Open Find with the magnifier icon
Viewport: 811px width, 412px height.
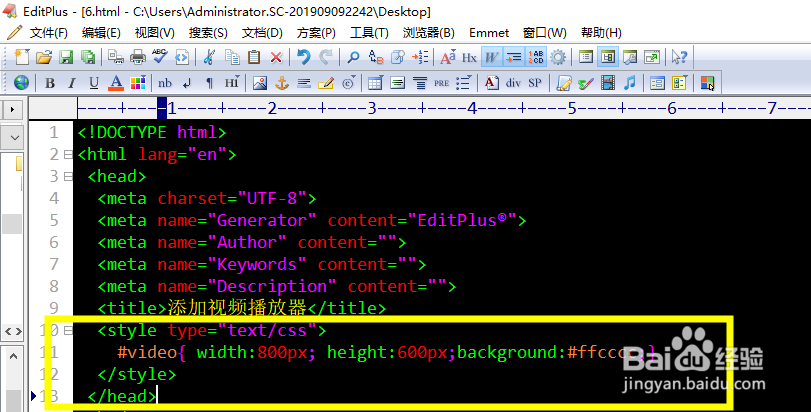click(353, 56)
